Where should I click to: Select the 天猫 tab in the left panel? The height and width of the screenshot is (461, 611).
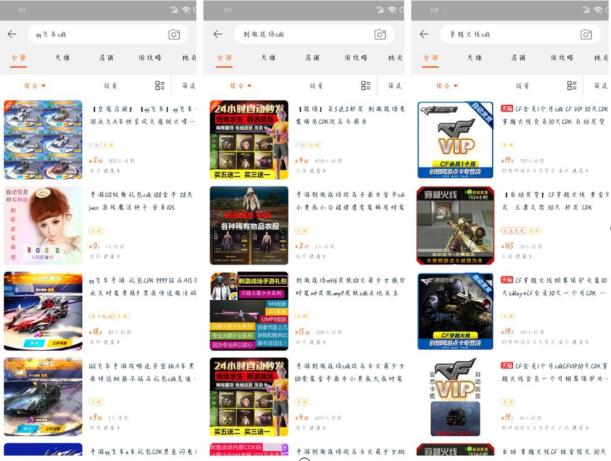[x=62, y=59]
